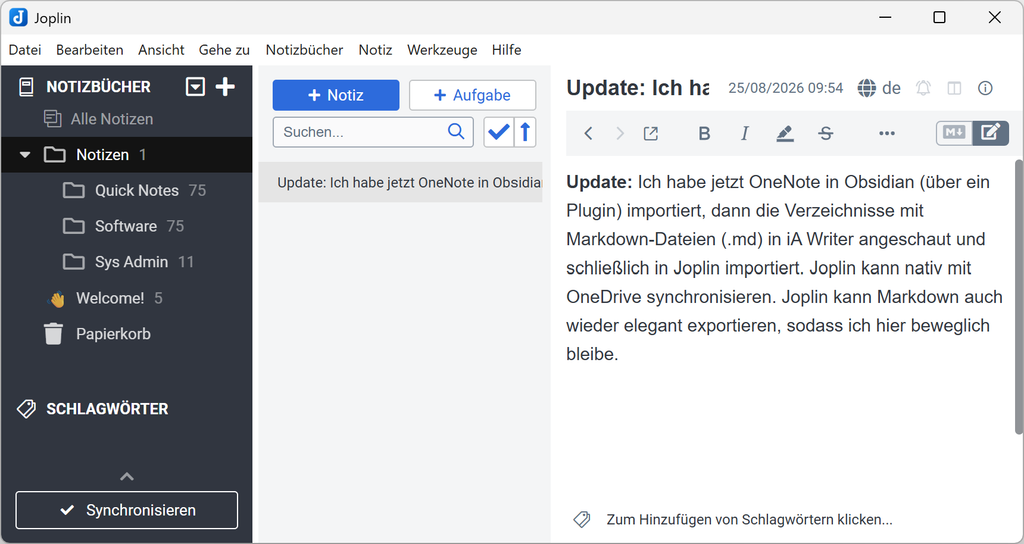Go back with the left arrow
The height and width of the screenshot is (544, 1024).
[x=588, y=133]
